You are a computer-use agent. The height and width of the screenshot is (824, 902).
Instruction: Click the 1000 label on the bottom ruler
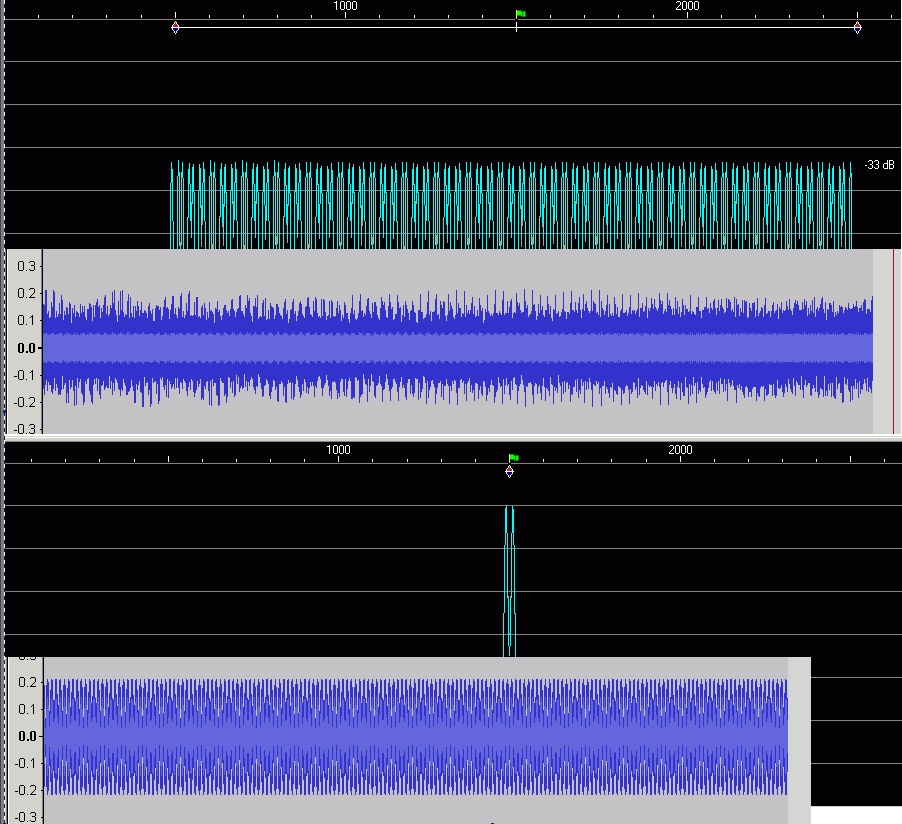[338, 450]
